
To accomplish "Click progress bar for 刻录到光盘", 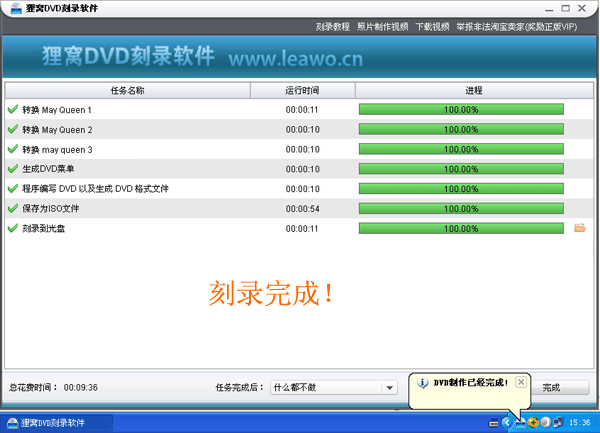I will pyautogui.click(x=461, y=228).
